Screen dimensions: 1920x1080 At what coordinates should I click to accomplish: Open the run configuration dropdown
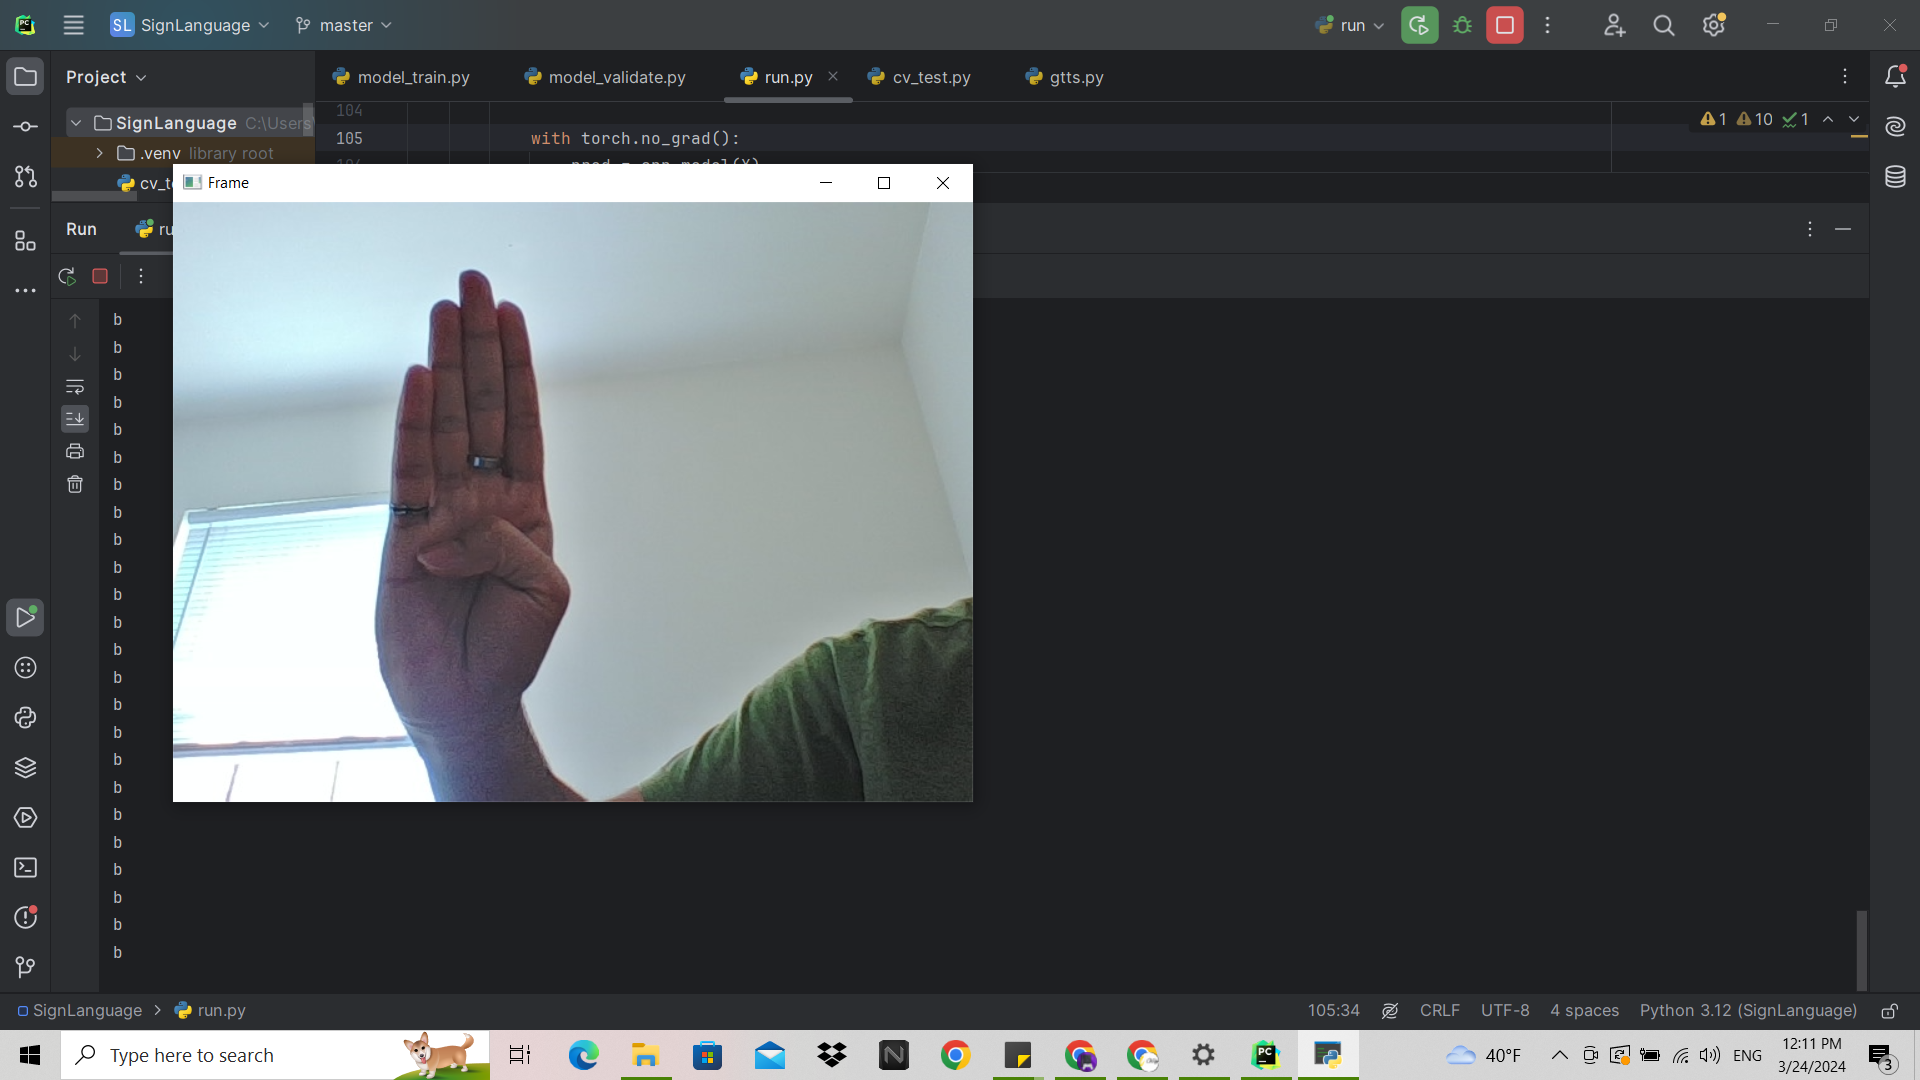coord(1351,25)
